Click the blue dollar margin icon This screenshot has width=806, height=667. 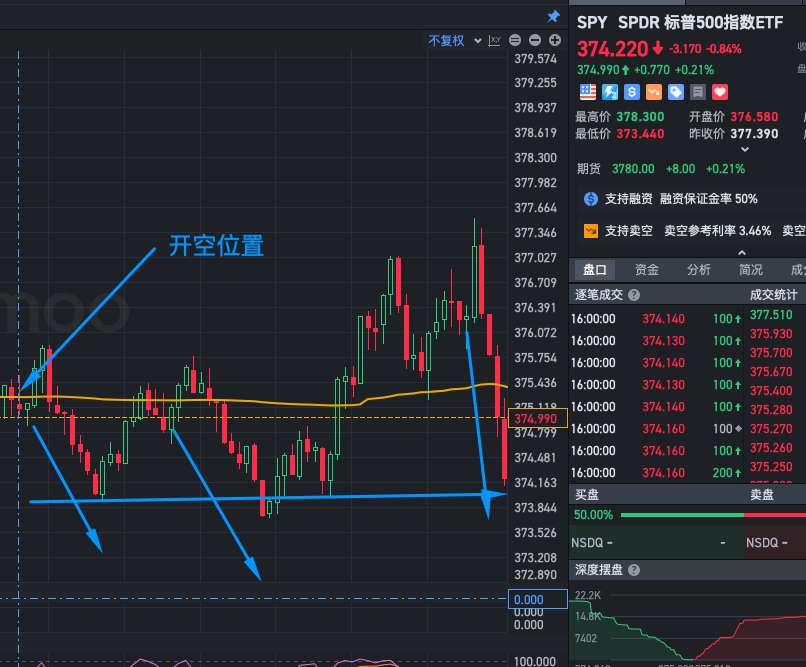(x=632, y=92)
